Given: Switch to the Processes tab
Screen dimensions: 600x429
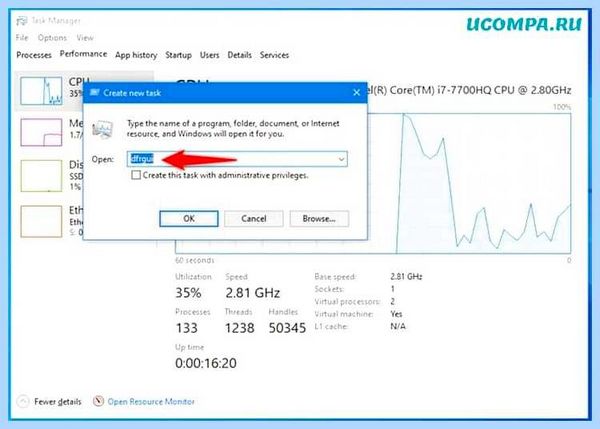Looking at the screenshot, I should pyautogui.click(x=34, y=55).
